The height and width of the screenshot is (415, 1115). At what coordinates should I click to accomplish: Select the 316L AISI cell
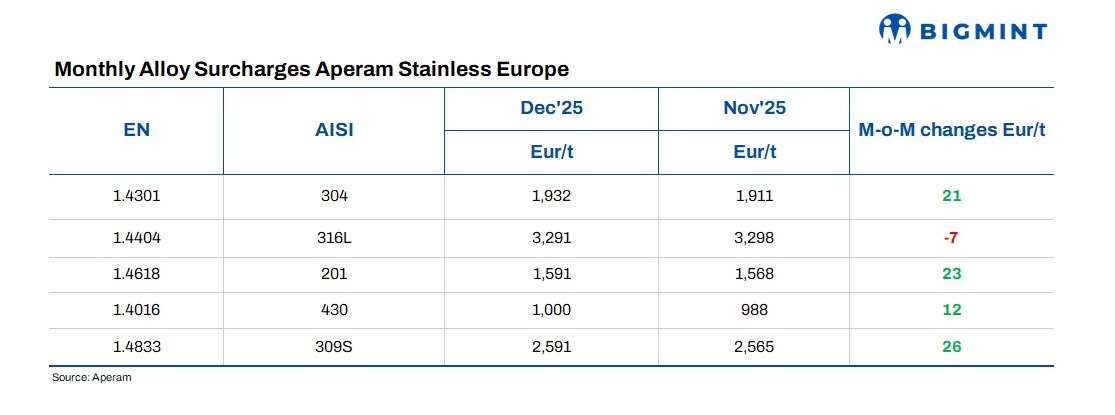[x=334, y=238]
